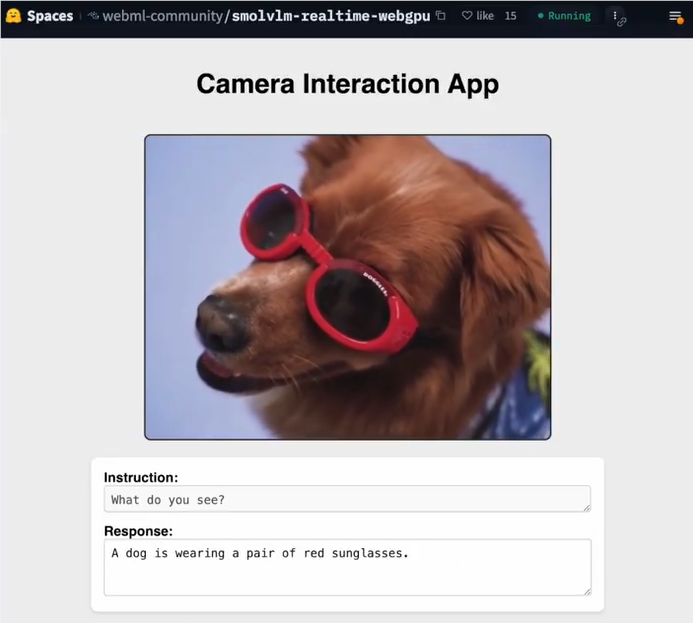Grab the Response box resize handle
The height and width of the screenshot is (623, 693).
(x=586, y=591)
